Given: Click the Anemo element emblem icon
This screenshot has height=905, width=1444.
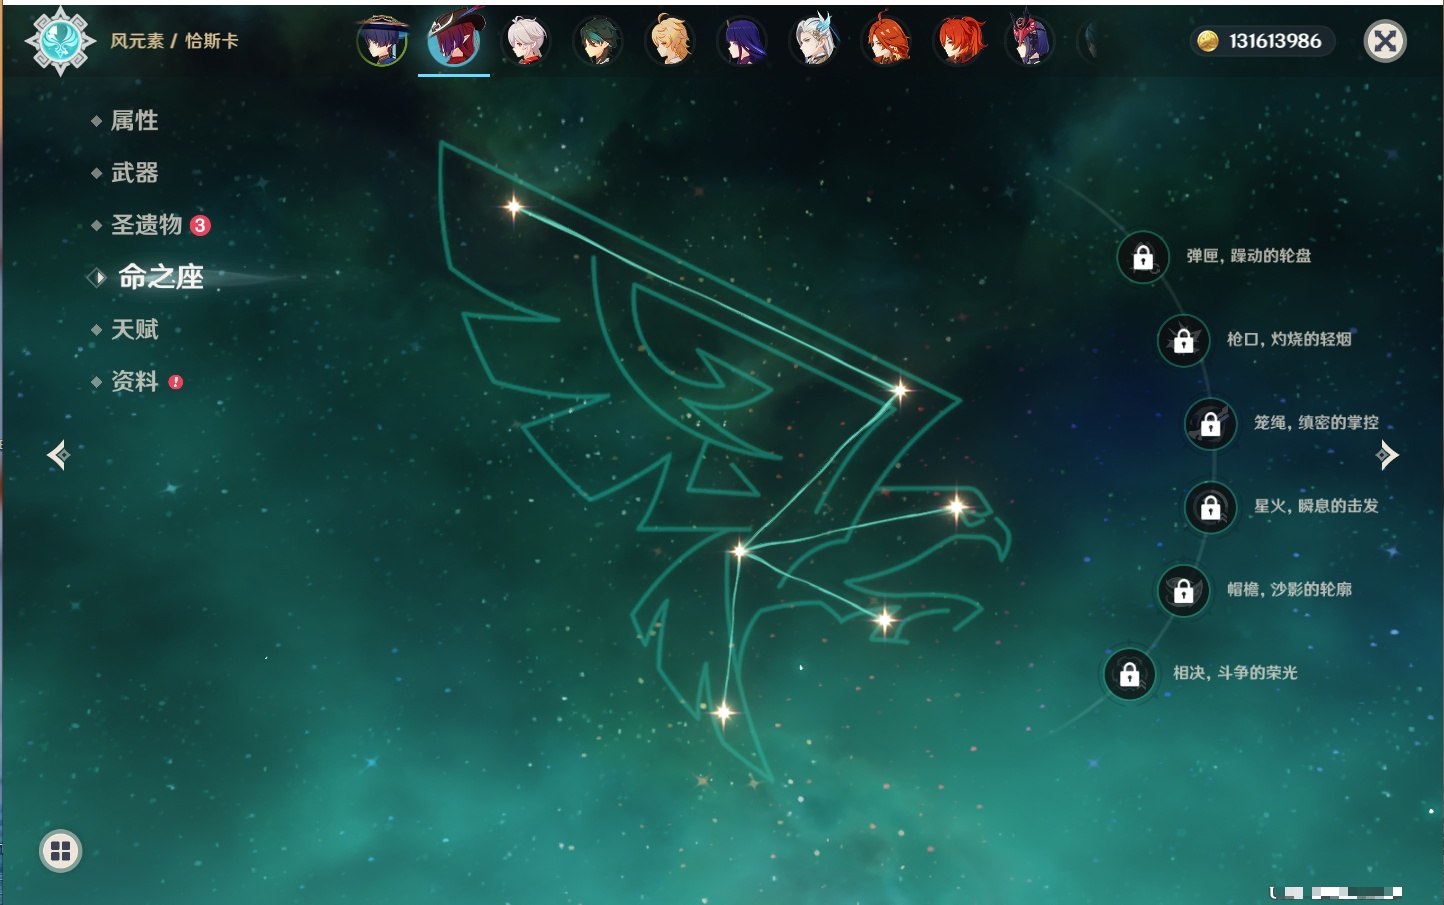Looking at the screenshot, I should point(60,41).
